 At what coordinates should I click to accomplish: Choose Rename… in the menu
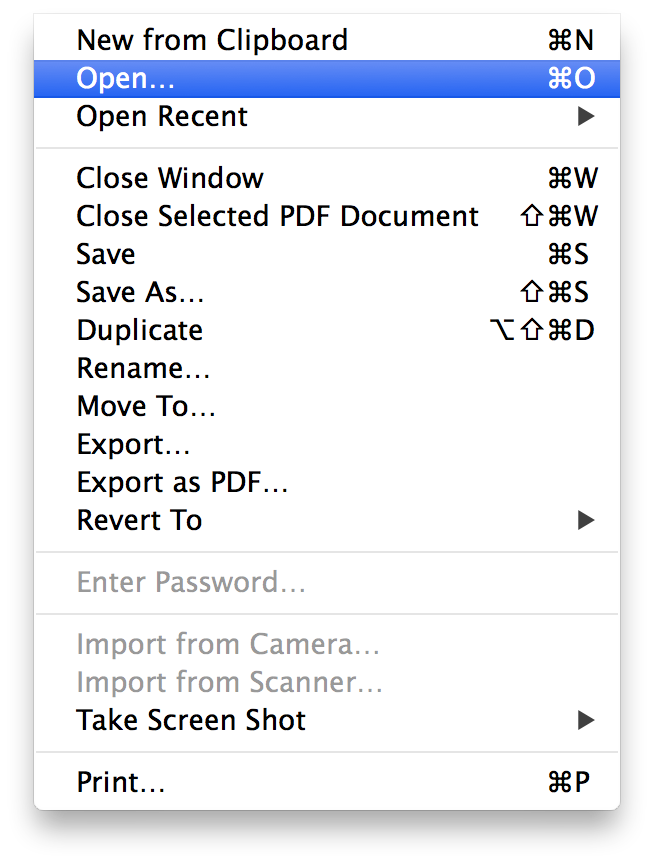tap(143, 368)
